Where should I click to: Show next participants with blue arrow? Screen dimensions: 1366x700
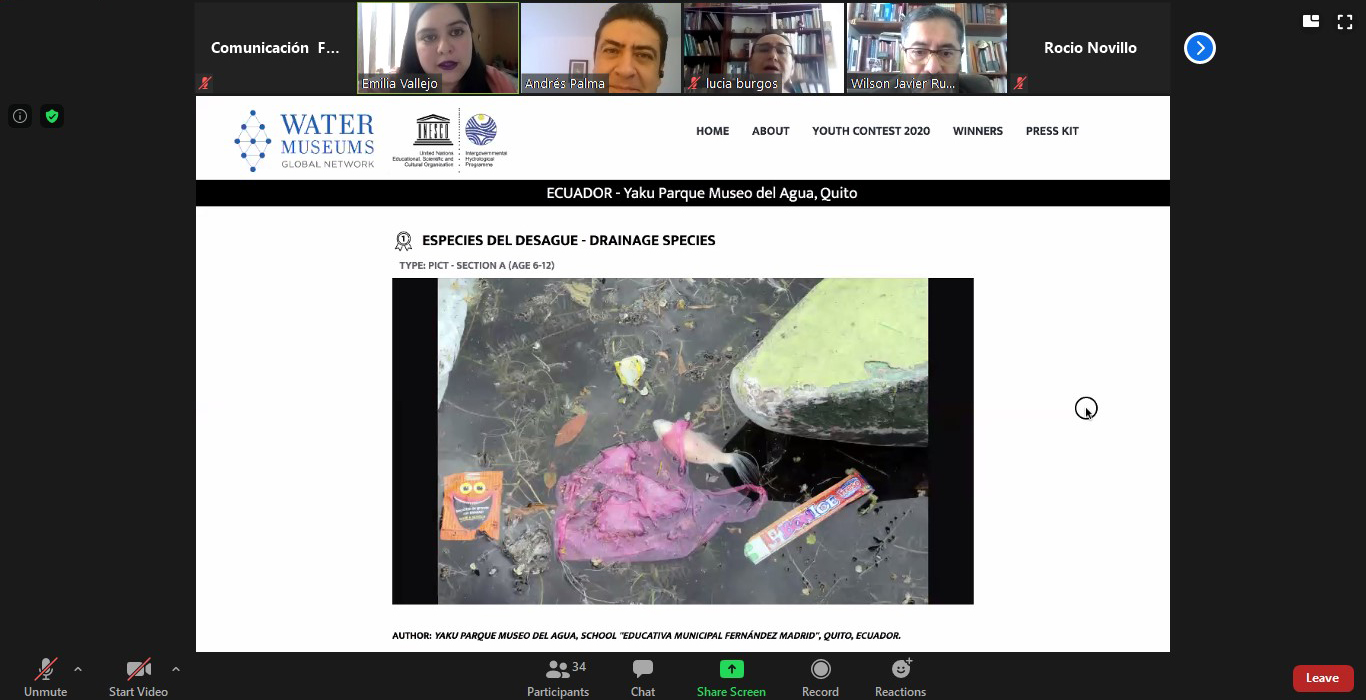tap(1200, 48)
